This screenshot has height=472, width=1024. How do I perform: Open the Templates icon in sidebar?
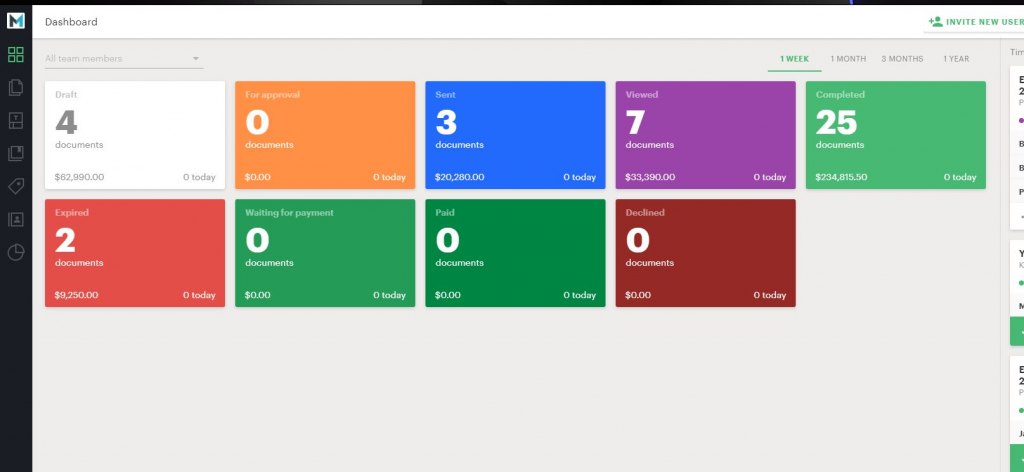[x=15, y=120]
